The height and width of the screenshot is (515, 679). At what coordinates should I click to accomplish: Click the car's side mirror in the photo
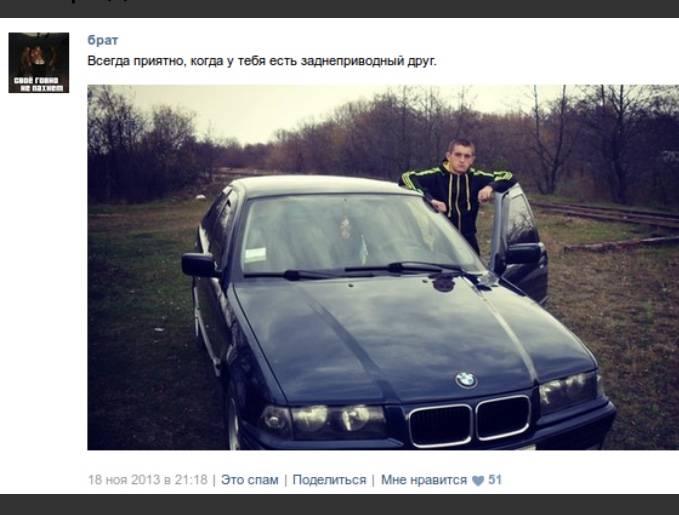tap(199, 265)
